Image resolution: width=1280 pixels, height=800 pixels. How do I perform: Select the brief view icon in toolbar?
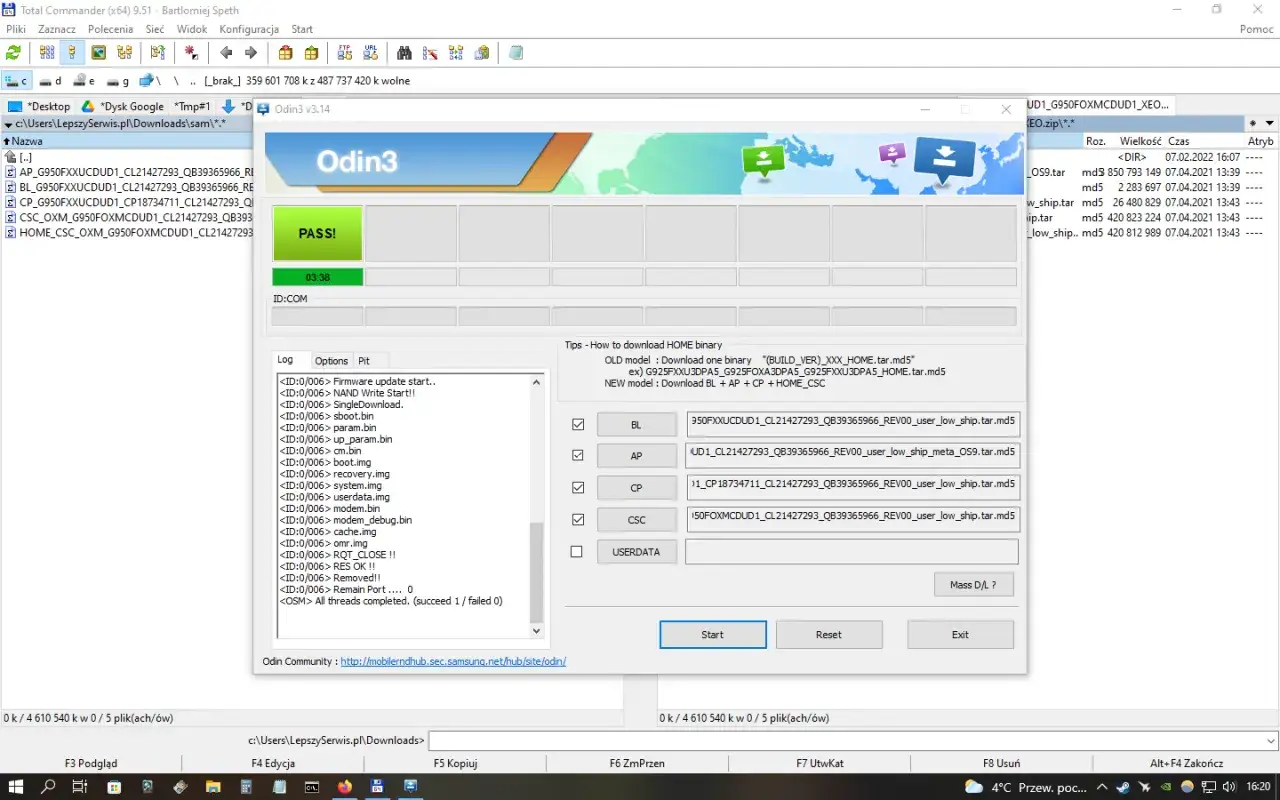(47, 53)
